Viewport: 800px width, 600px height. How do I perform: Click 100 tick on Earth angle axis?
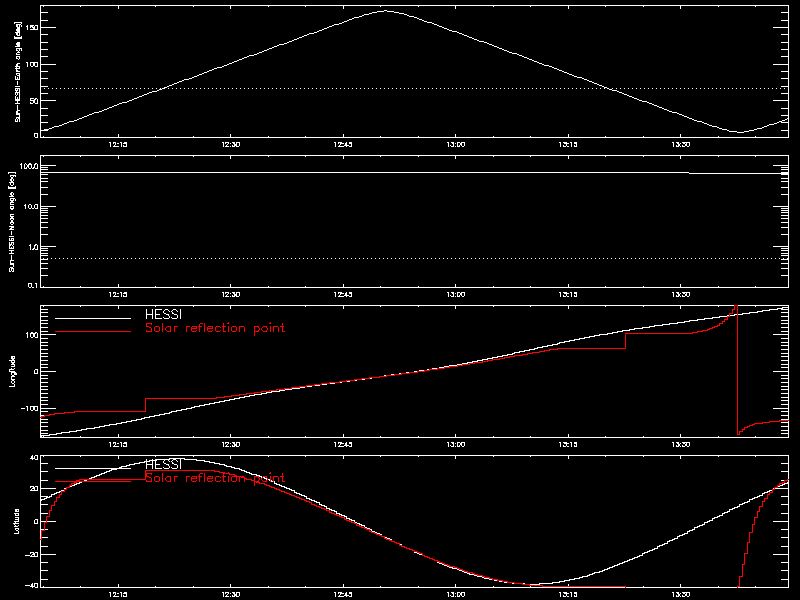click(32, 64)
